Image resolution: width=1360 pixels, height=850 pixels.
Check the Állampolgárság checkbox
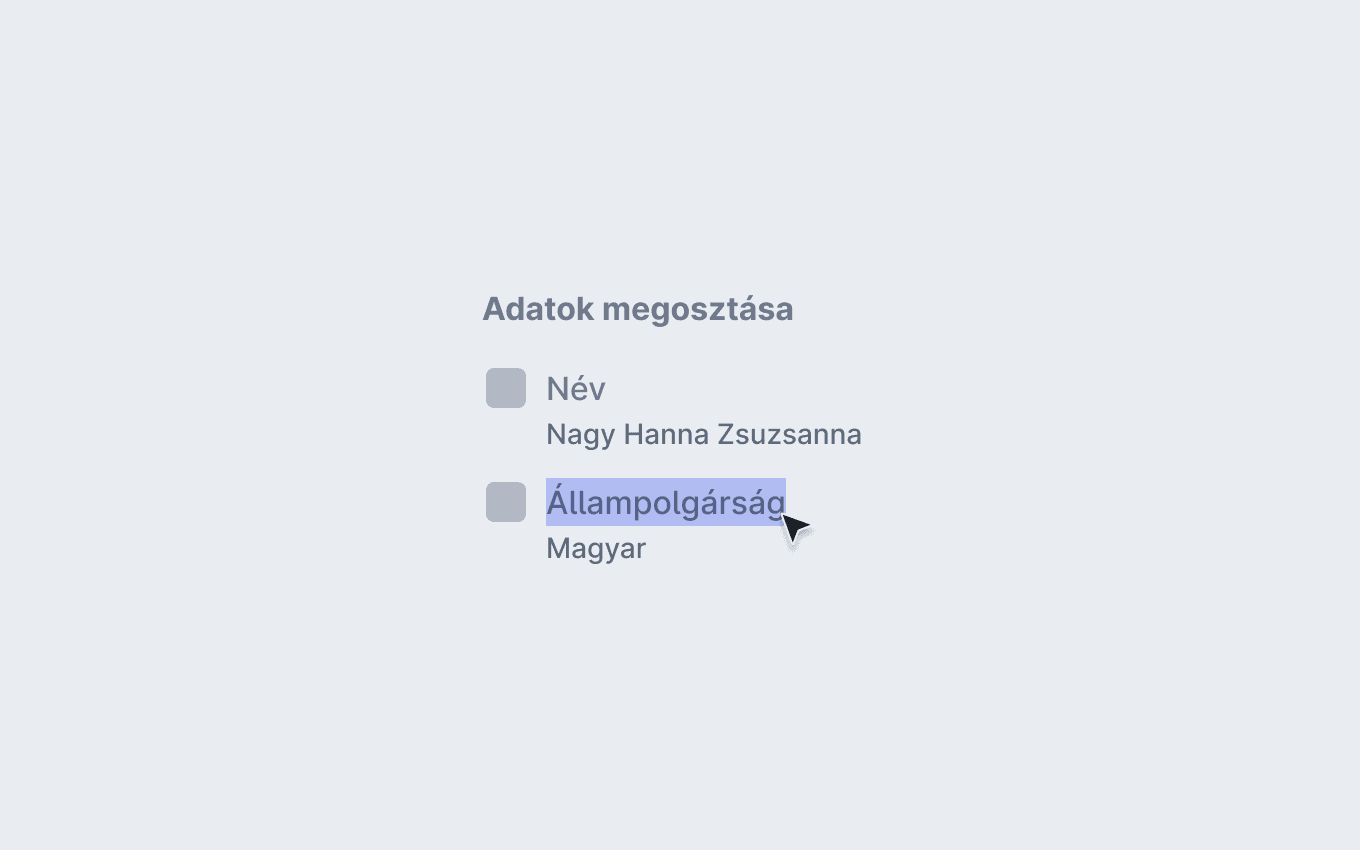coord(506,502)
